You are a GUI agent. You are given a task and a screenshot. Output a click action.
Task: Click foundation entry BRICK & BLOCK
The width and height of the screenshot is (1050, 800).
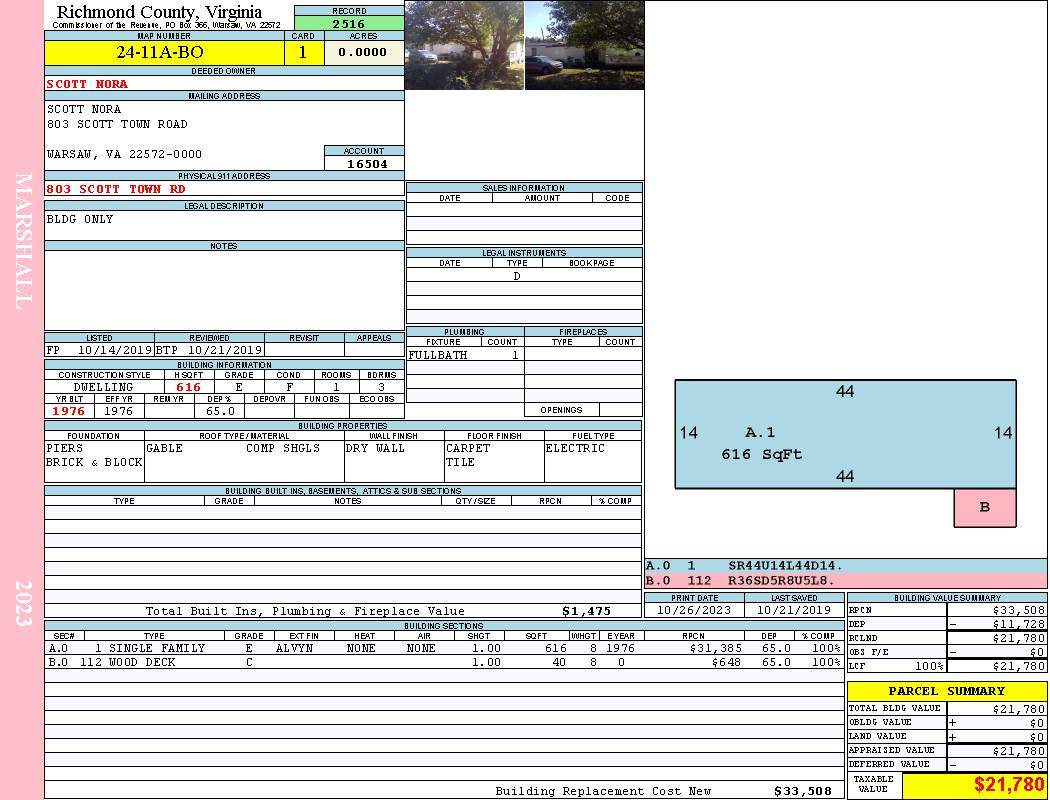pos(94,462)
